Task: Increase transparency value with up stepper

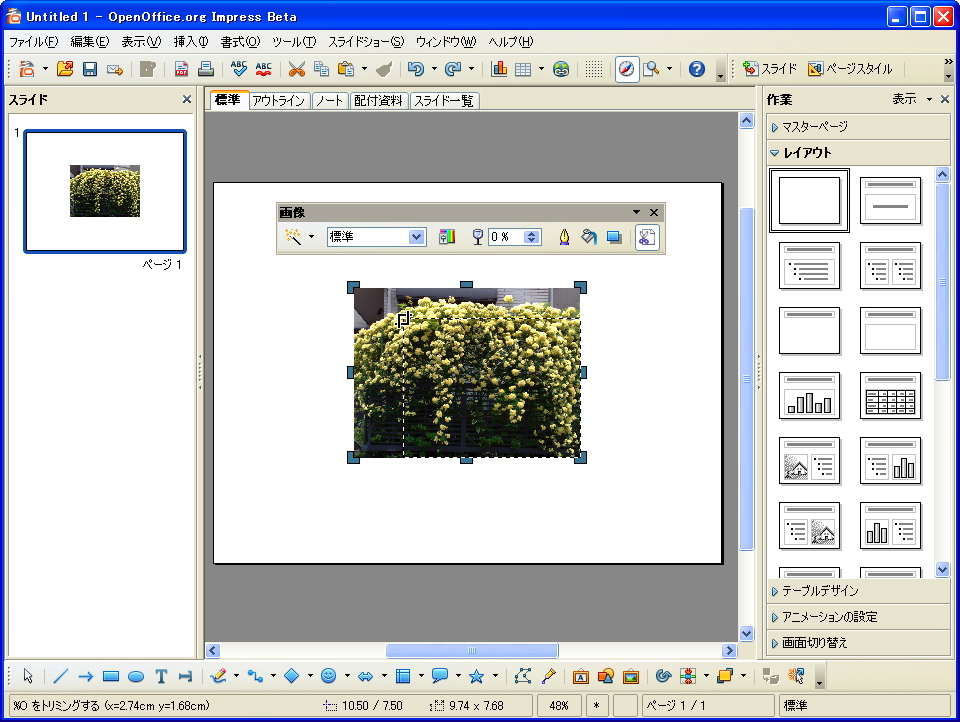Action: pyautogui.click(x=531, y=233)
